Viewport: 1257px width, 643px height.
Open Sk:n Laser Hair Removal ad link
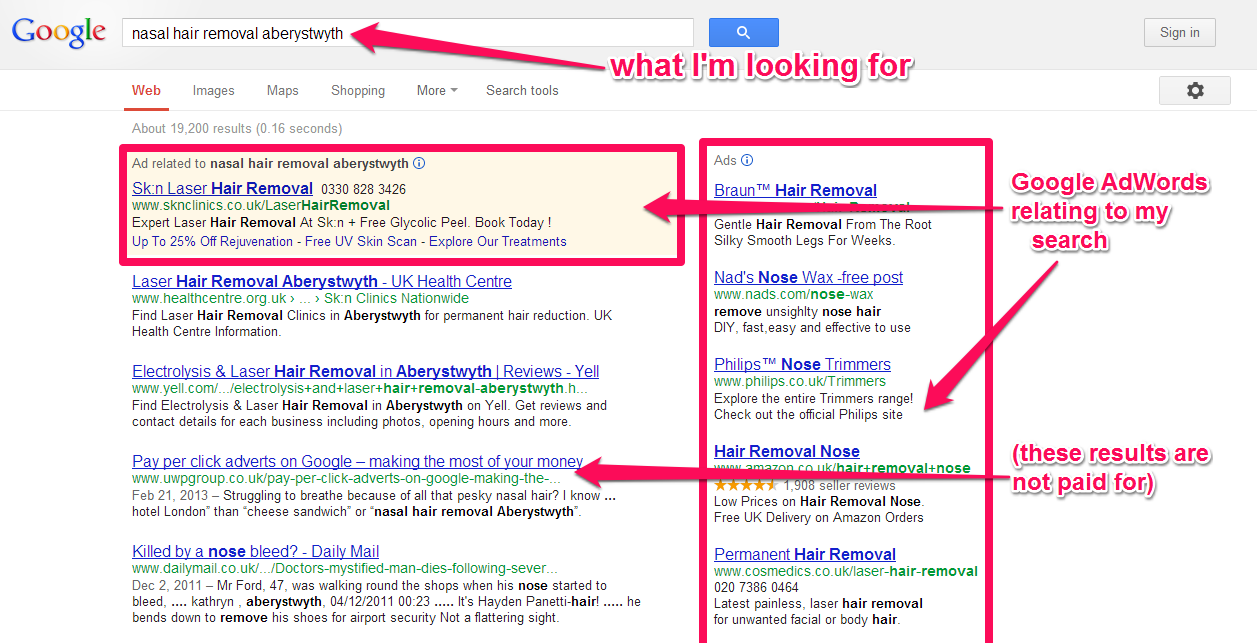coord(222,188)
